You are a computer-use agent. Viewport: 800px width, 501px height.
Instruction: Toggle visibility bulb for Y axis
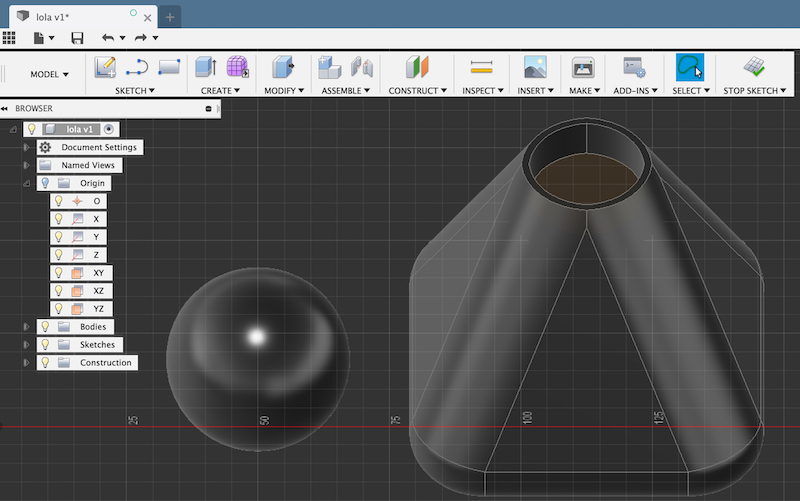pos(59,237)
